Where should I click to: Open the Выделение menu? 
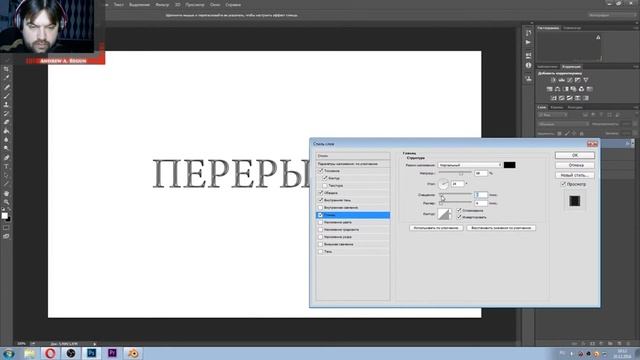139,5
